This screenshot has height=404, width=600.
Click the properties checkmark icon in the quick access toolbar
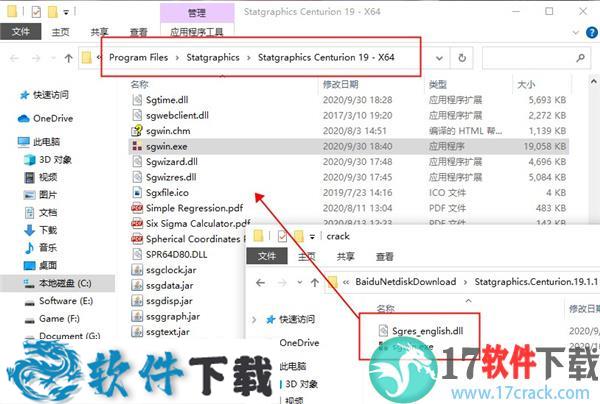pyautogui.click(x=36, y=12)
